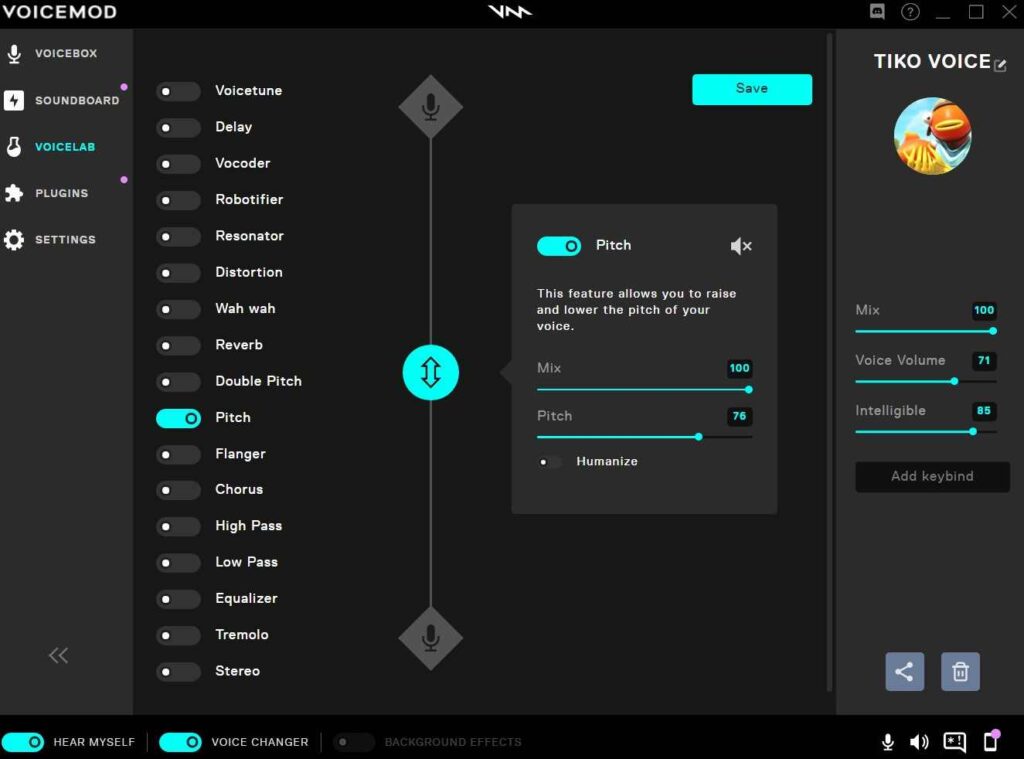Screen dimensions: 1024x759
Task: Select the Voicebox microphone icon
Action: click(13, 52)
